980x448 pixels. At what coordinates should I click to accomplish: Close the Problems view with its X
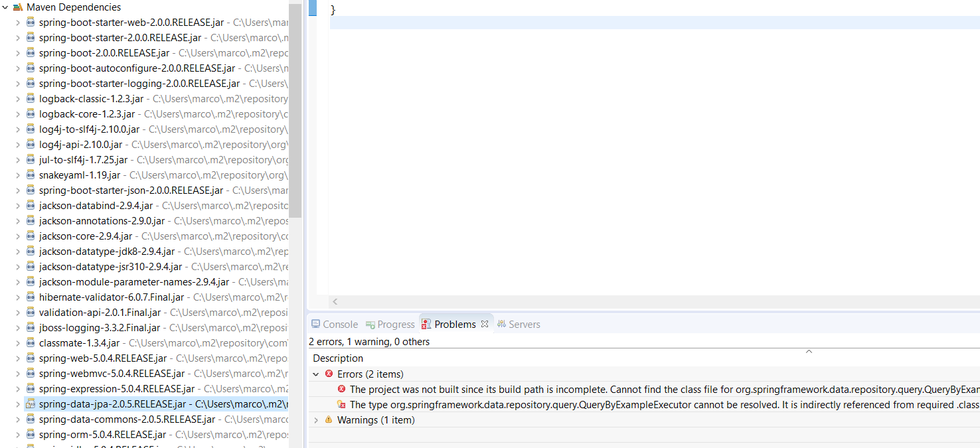(x=484, y=324)
